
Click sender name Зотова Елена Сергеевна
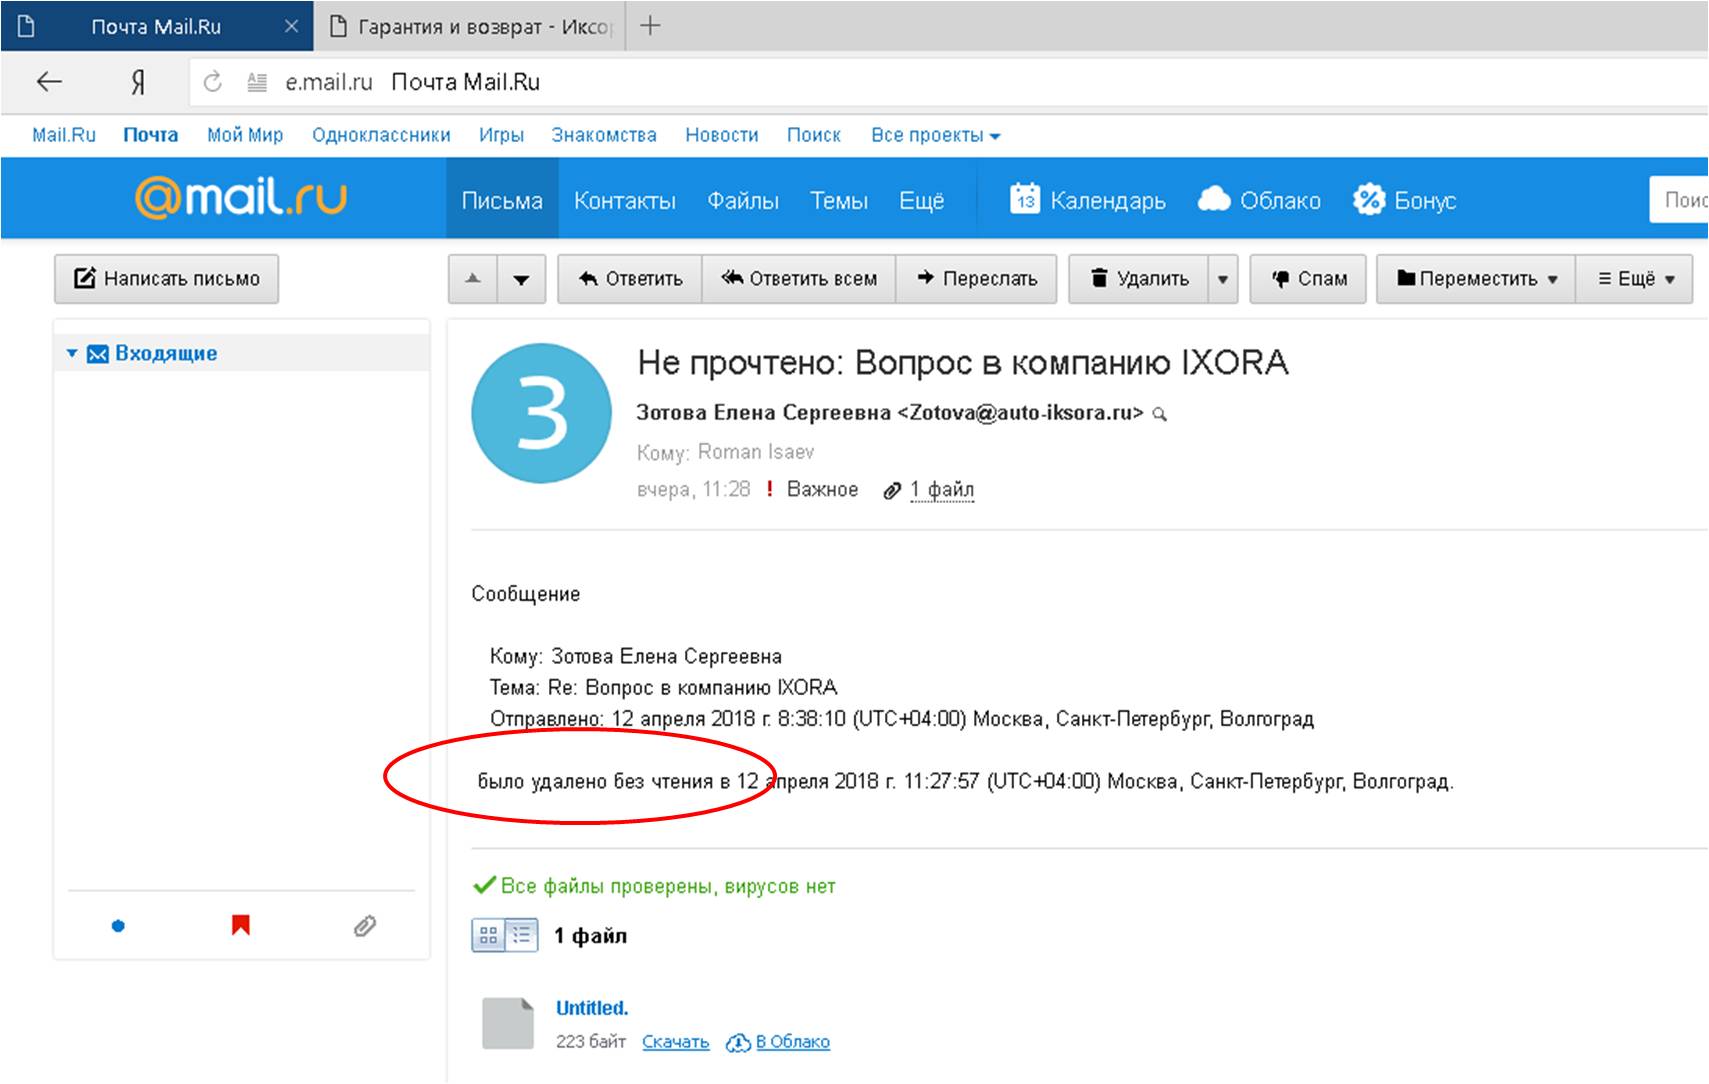point(763,413)
